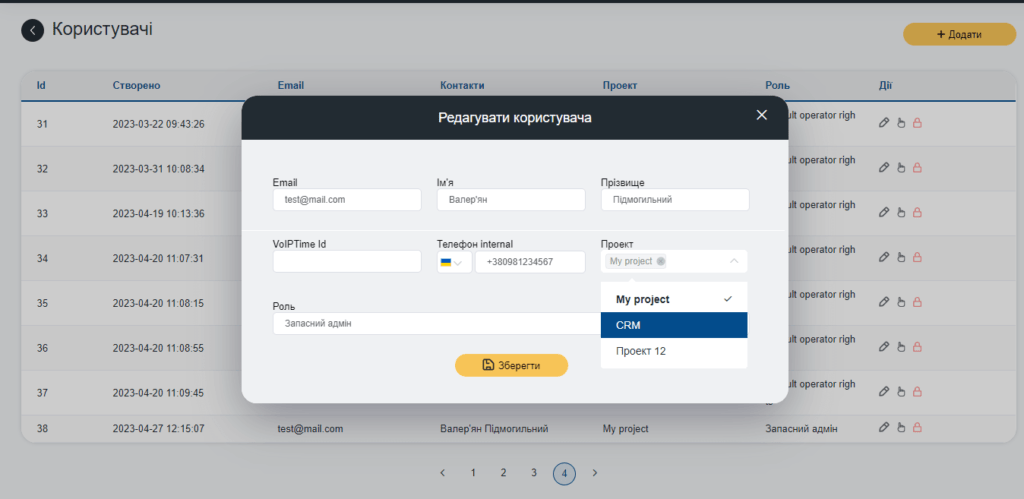Image resolution: width=1024 pixels, height=499 pixels.
Task: Click the hand icon in row 35
Action: 901,302
